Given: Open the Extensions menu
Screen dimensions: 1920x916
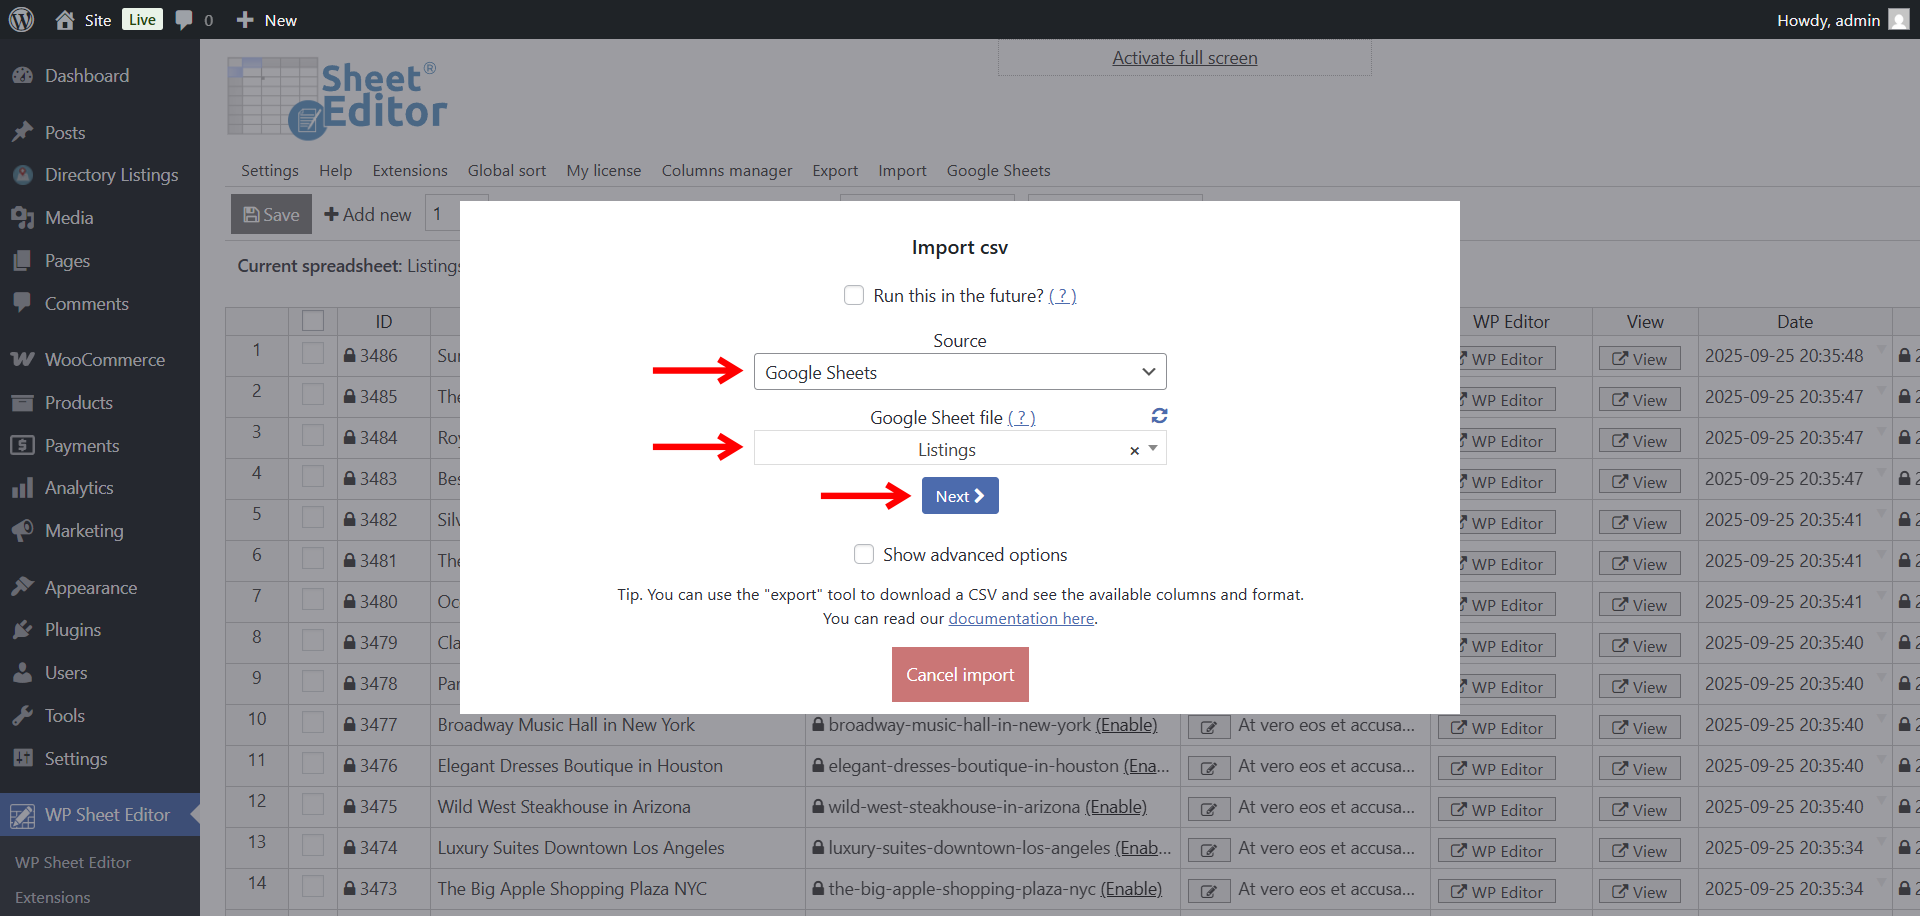Looking at the screenshot, I should 410,171.
